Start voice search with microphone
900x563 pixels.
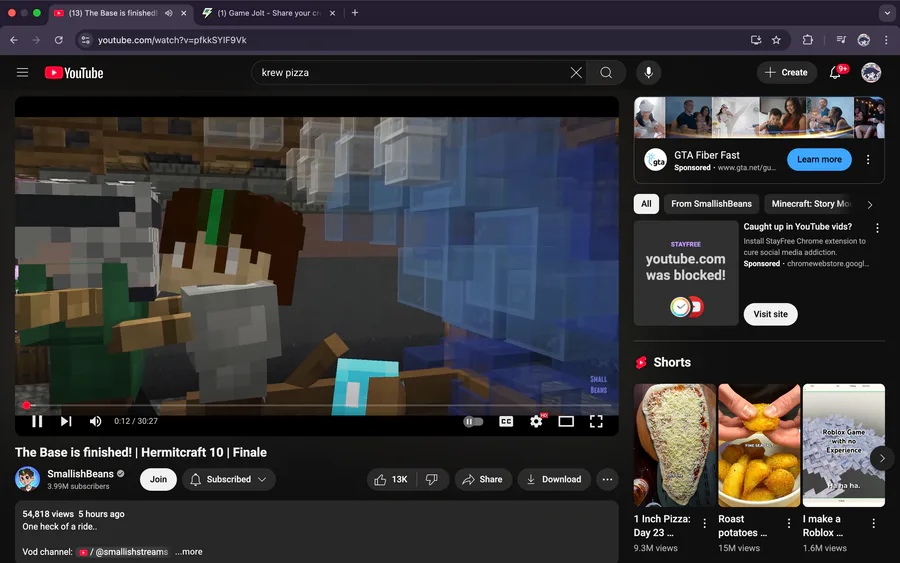(x=649, y=72)
